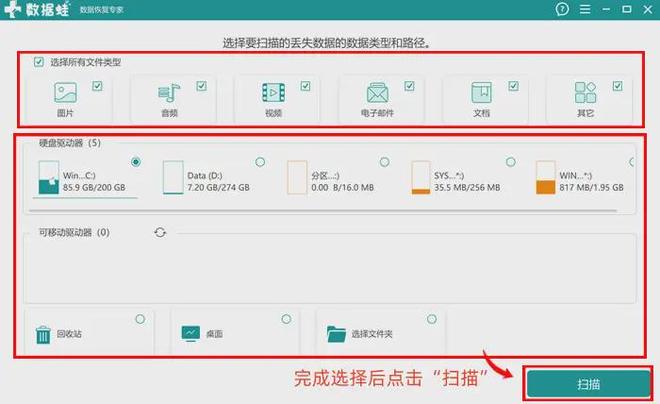Open the hamburger menu in title bar
The height and width of the screenshot is (404, 660).
(x=587, y=11)
